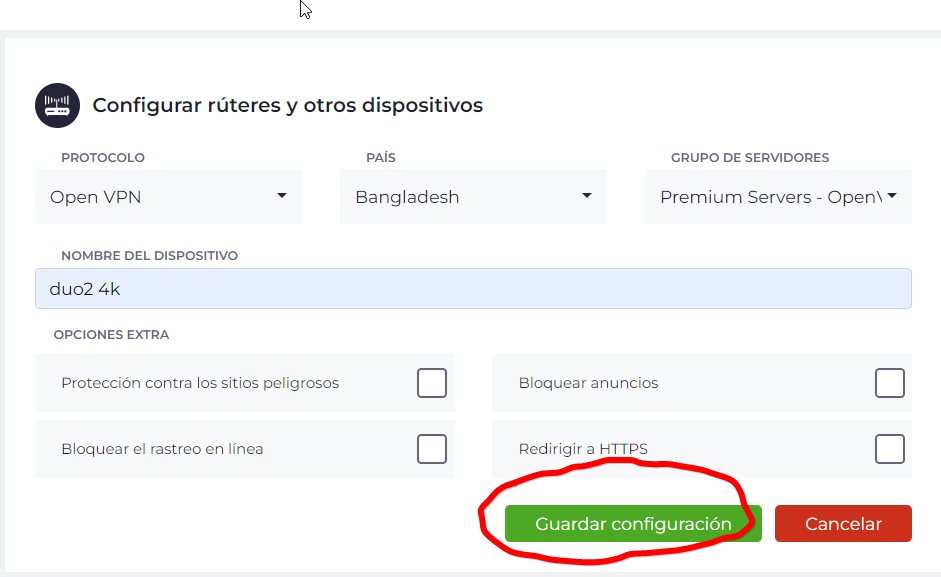941x577 pixels.
Task: Click the Bloquear el rastreo en línea text
Action: 162,449
